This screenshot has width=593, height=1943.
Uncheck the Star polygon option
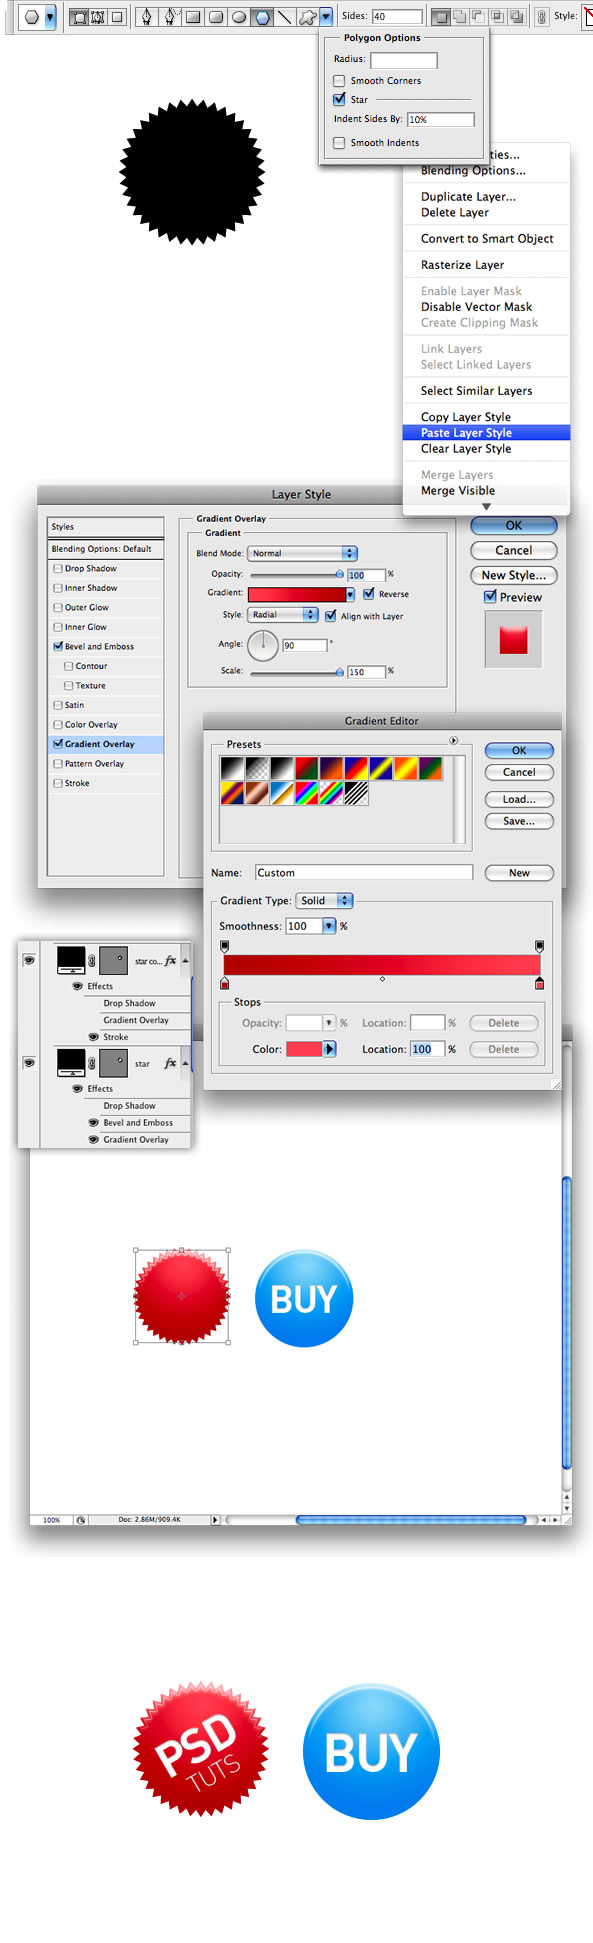pyautogui.click(x=339, y=99)
